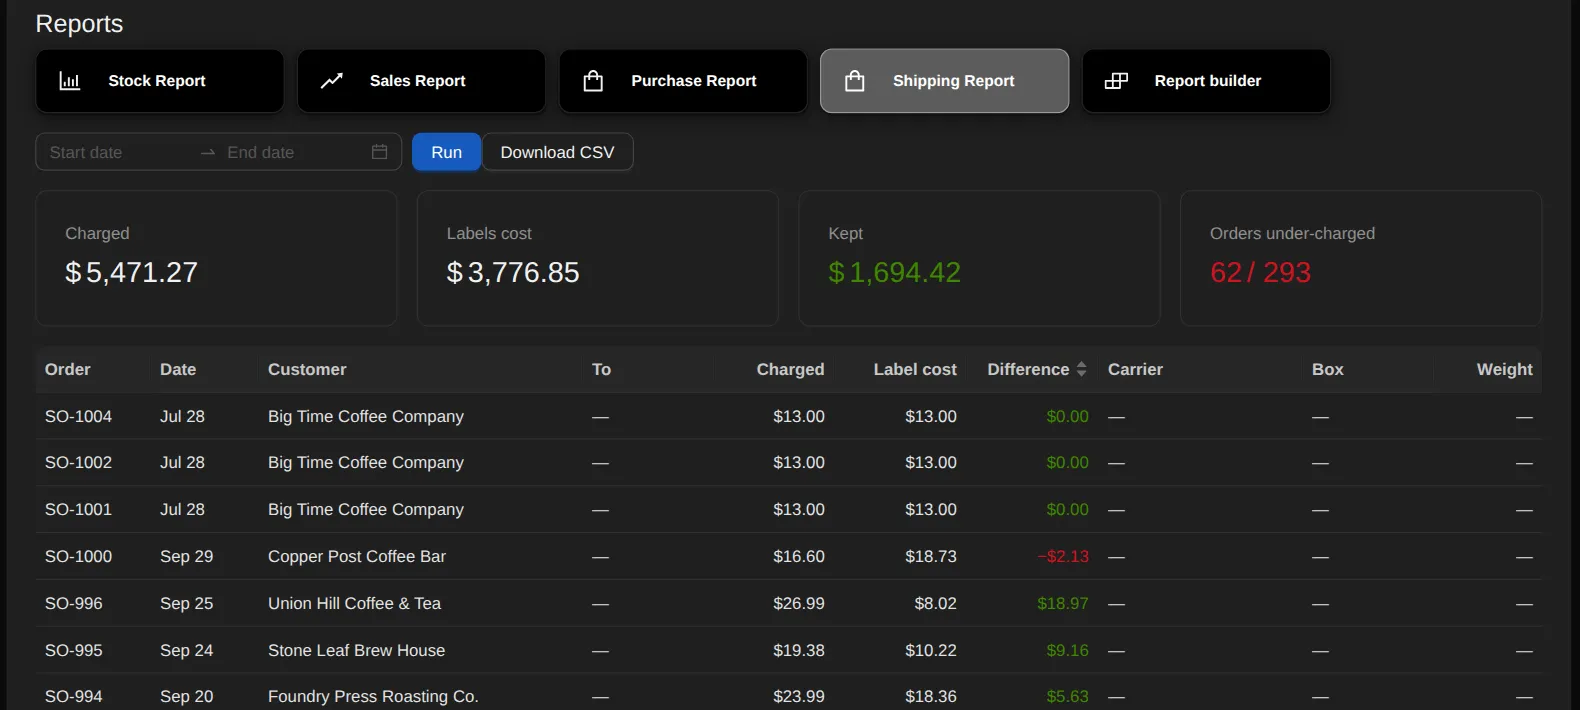The height and width of the screenshot is (710, 1580).
Task: Open the Report builder tab
Action: click(1206, 81)
